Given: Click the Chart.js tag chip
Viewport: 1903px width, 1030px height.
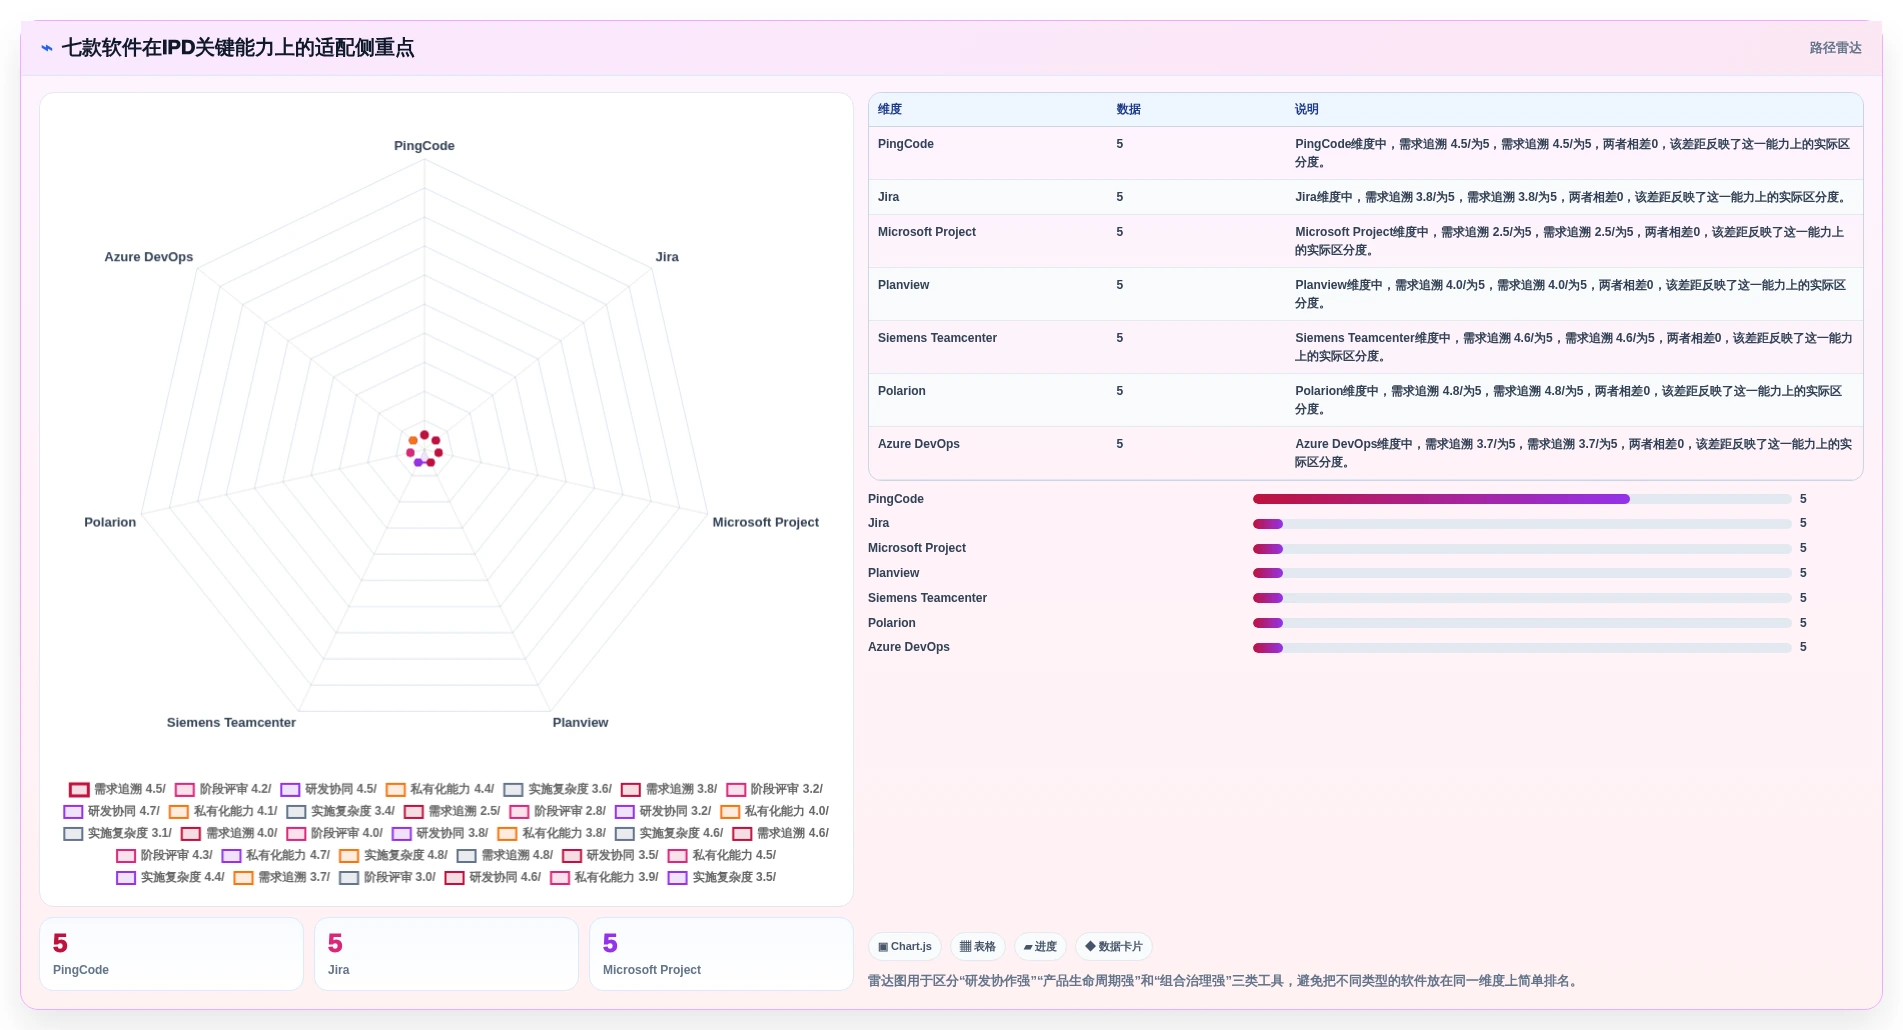Looking at the screenshot, I should tap(905, 946).
